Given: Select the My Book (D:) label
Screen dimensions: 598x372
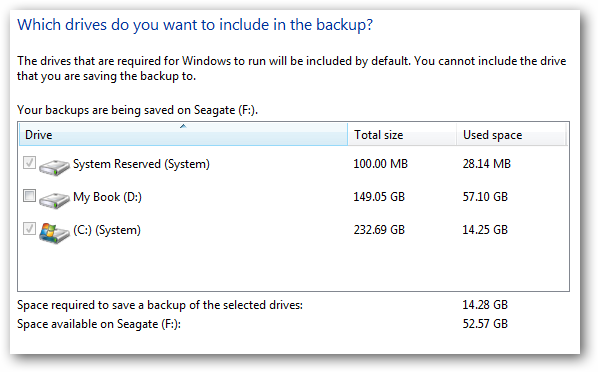Looking at the screenshot, I should click(x=107, y=197).
